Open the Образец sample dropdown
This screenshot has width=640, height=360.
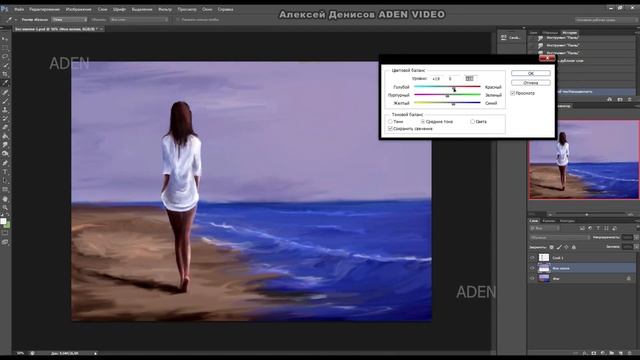coord(139,19)
